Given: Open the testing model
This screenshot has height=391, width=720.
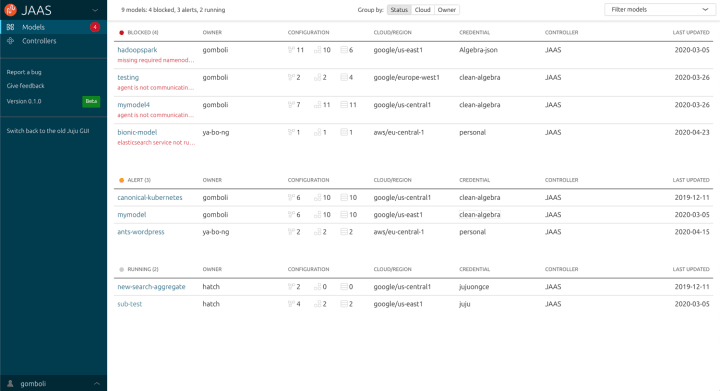Looking at the screenshot, I should (x=128, y=77).
